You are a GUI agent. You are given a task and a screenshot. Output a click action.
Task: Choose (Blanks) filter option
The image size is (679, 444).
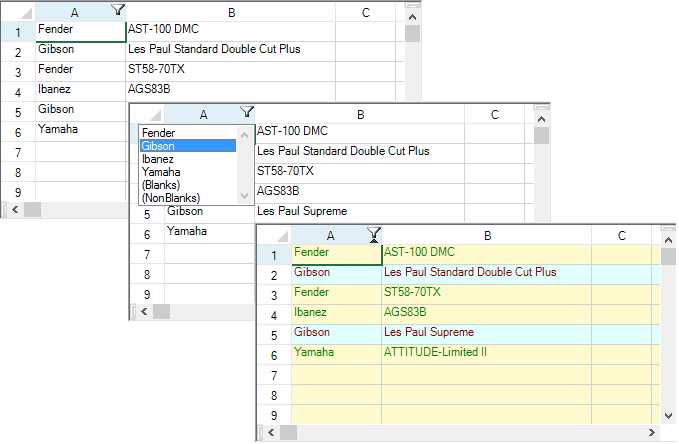[161, 185]
